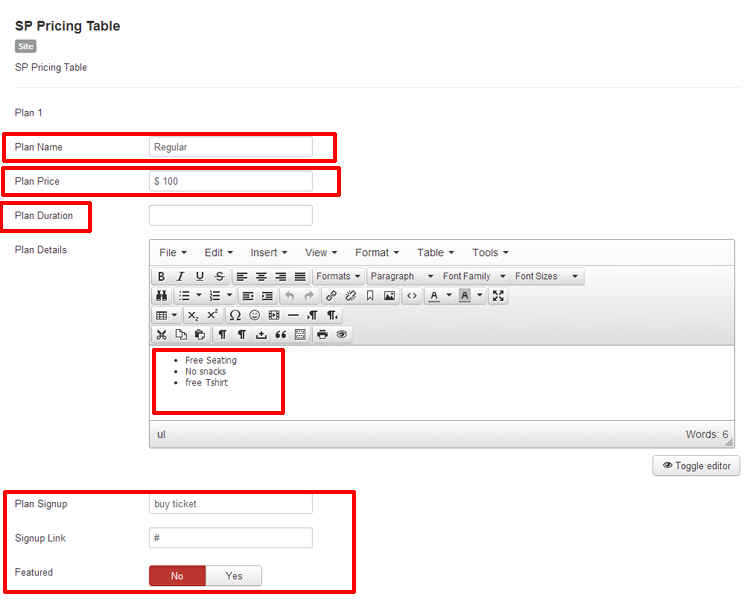This screenshot has height=613, width=750.
Task: Click the Toggle editor button
Action: (696, 466)
